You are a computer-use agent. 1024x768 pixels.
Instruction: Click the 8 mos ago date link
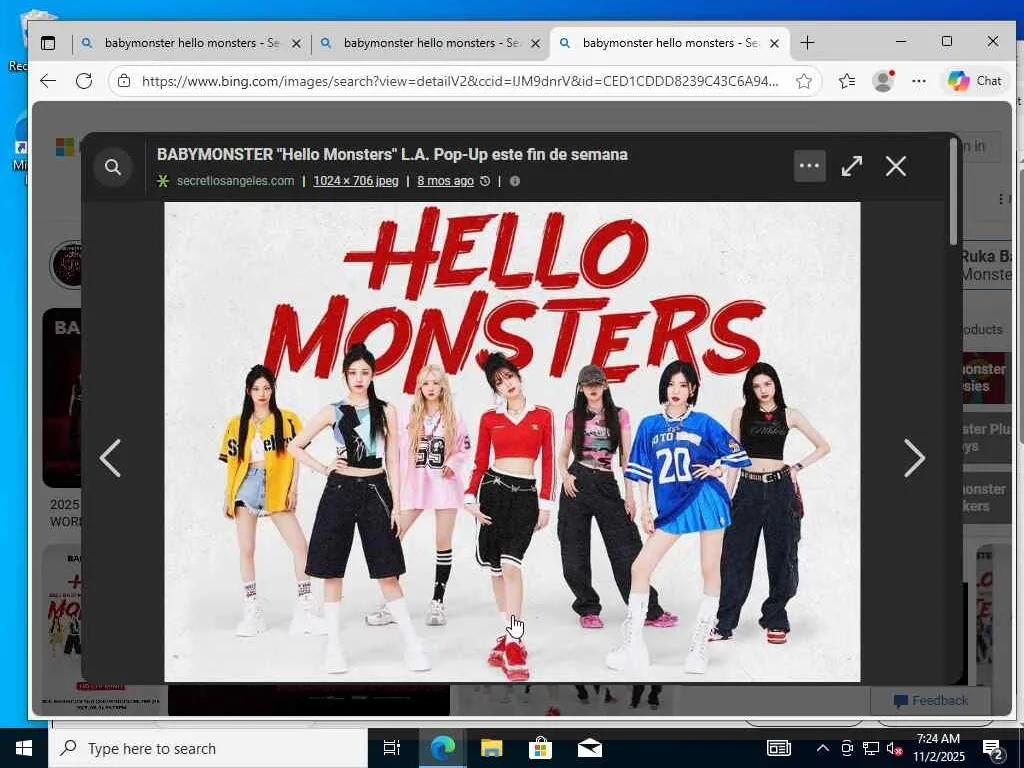(x=445, y=181)
